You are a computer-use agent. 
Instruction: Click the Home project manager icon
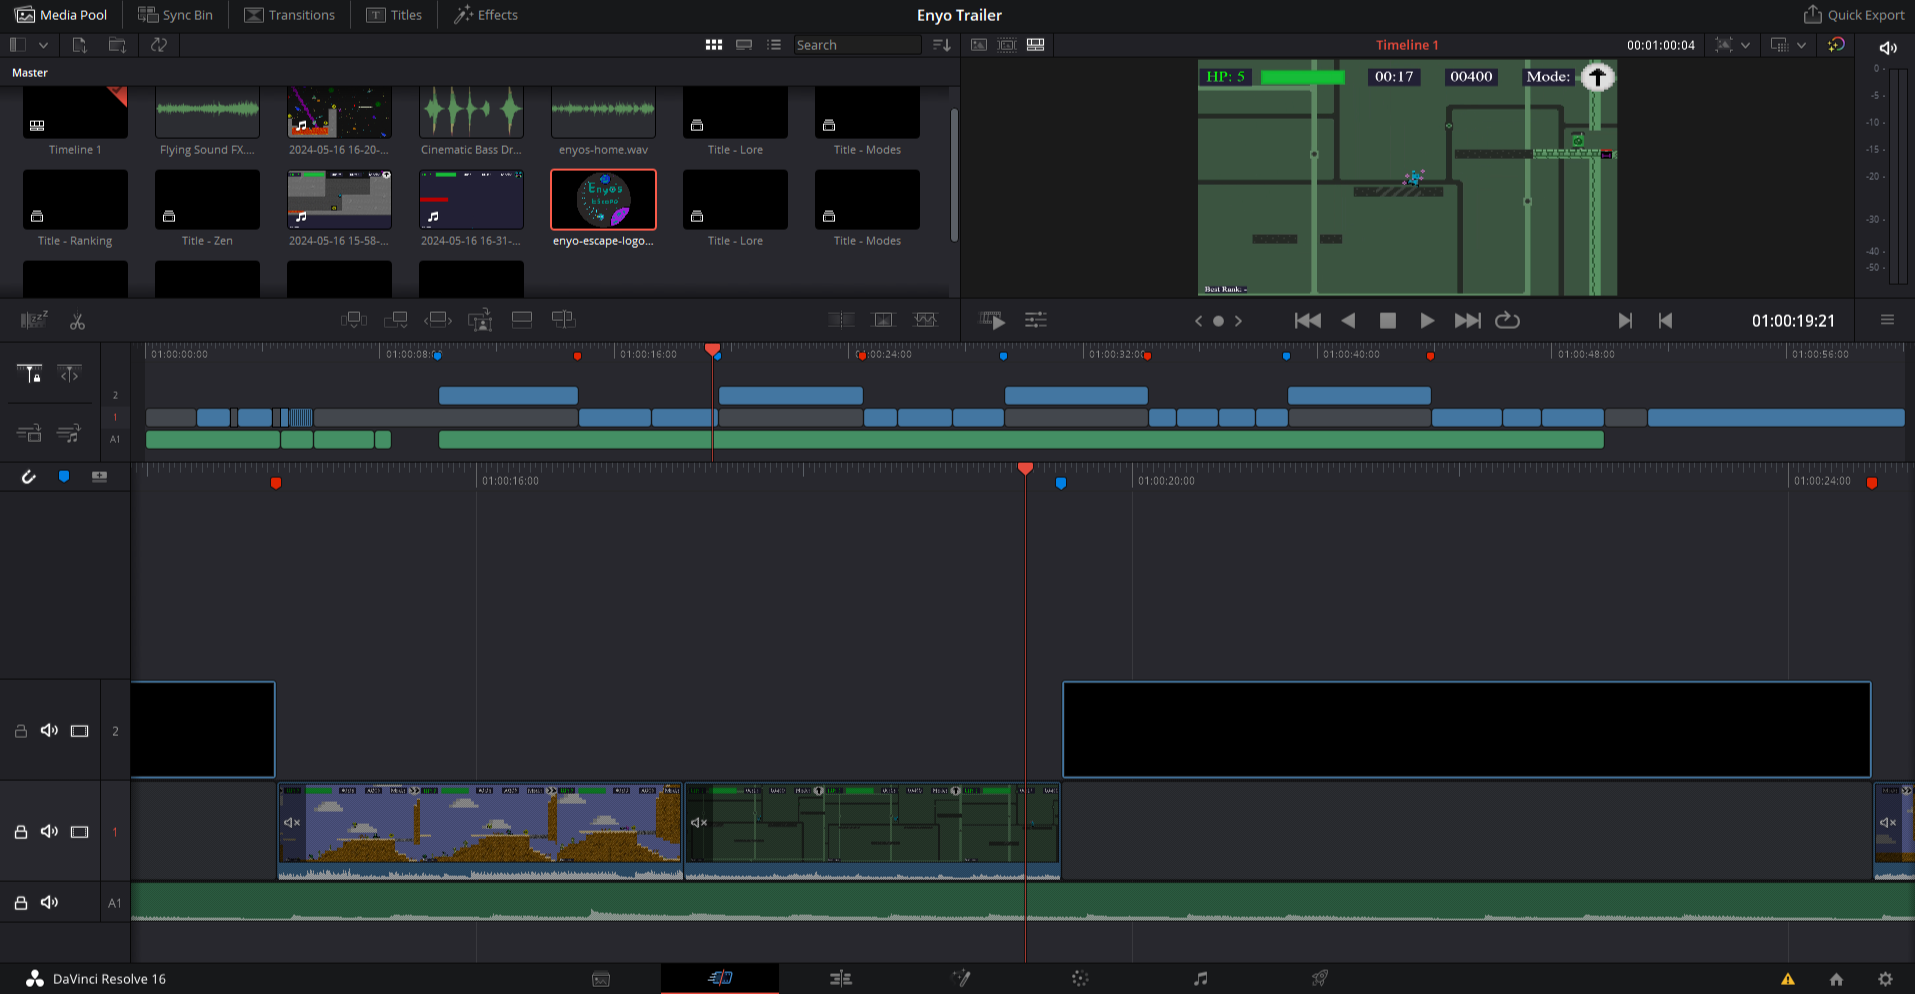pos(1836,979)
